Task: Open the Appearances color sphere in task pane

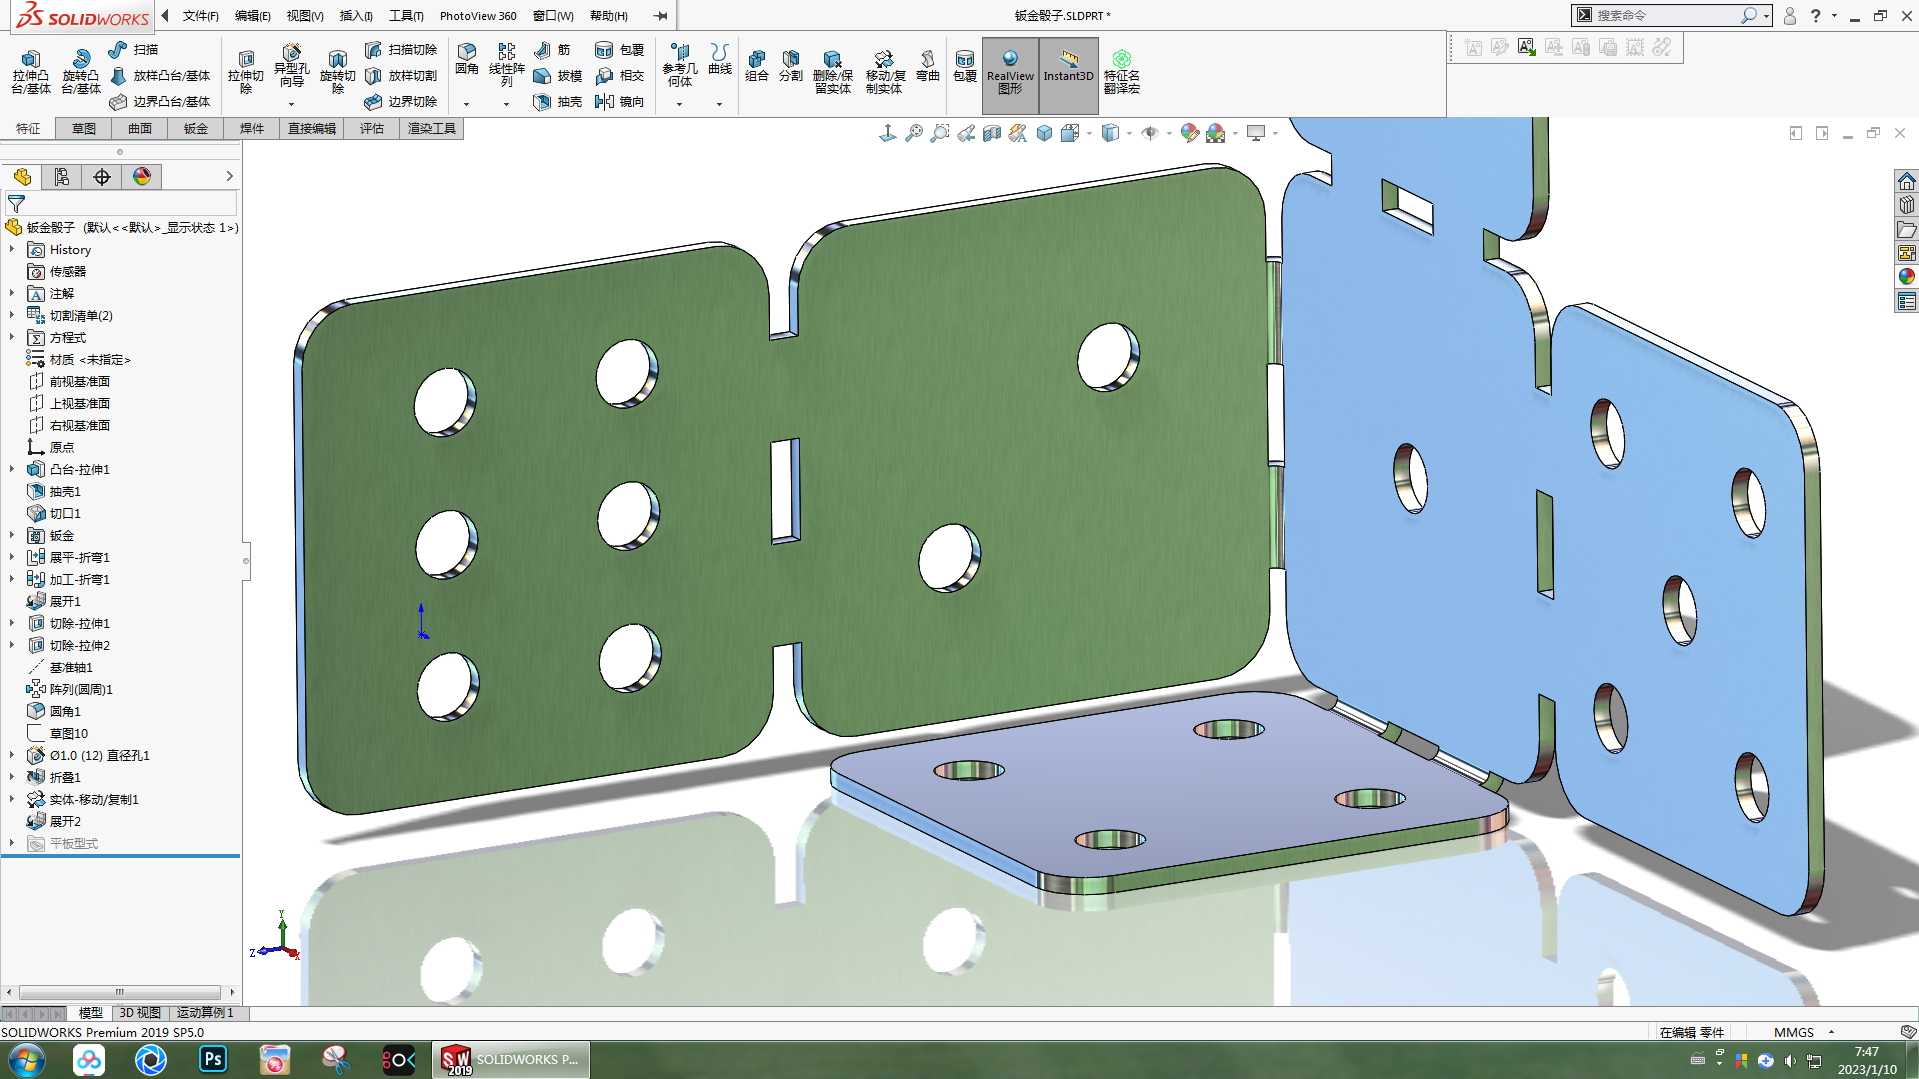Action: (1907, 276)
